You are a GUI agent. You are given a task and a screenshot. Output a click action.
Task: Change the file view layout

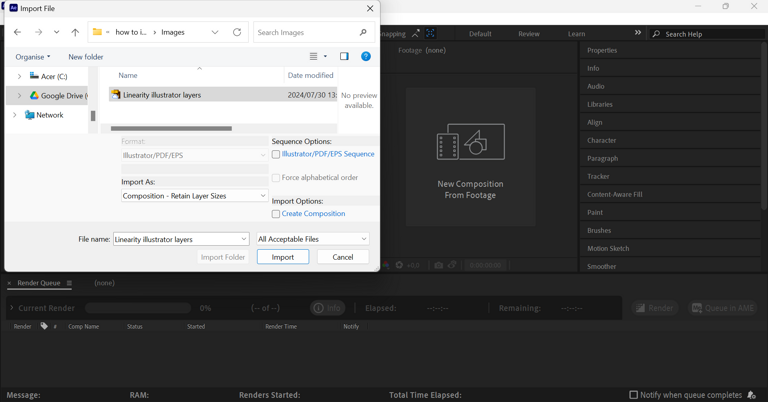click(x=313, y=56)
